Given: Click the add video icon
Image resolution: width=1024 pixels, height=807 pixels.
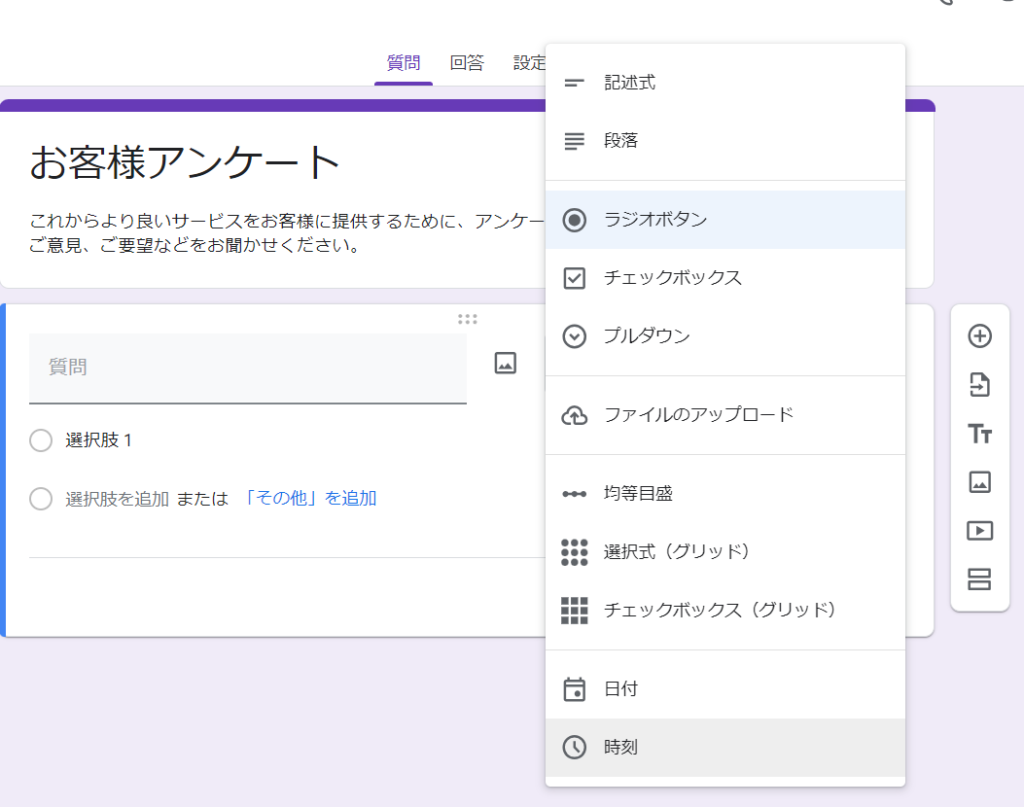Looking at the screenshot, I should 980,531.
